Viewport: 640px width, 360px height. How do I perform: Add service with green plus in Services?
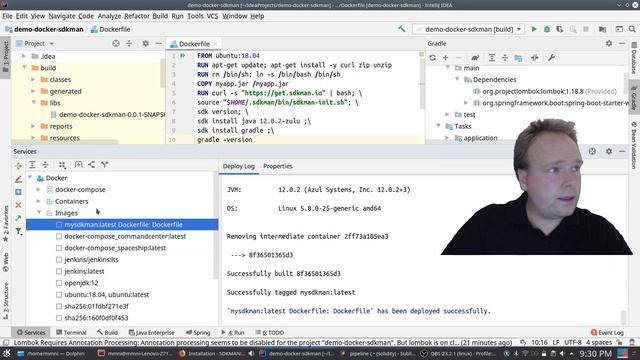(x=18, y=166)
